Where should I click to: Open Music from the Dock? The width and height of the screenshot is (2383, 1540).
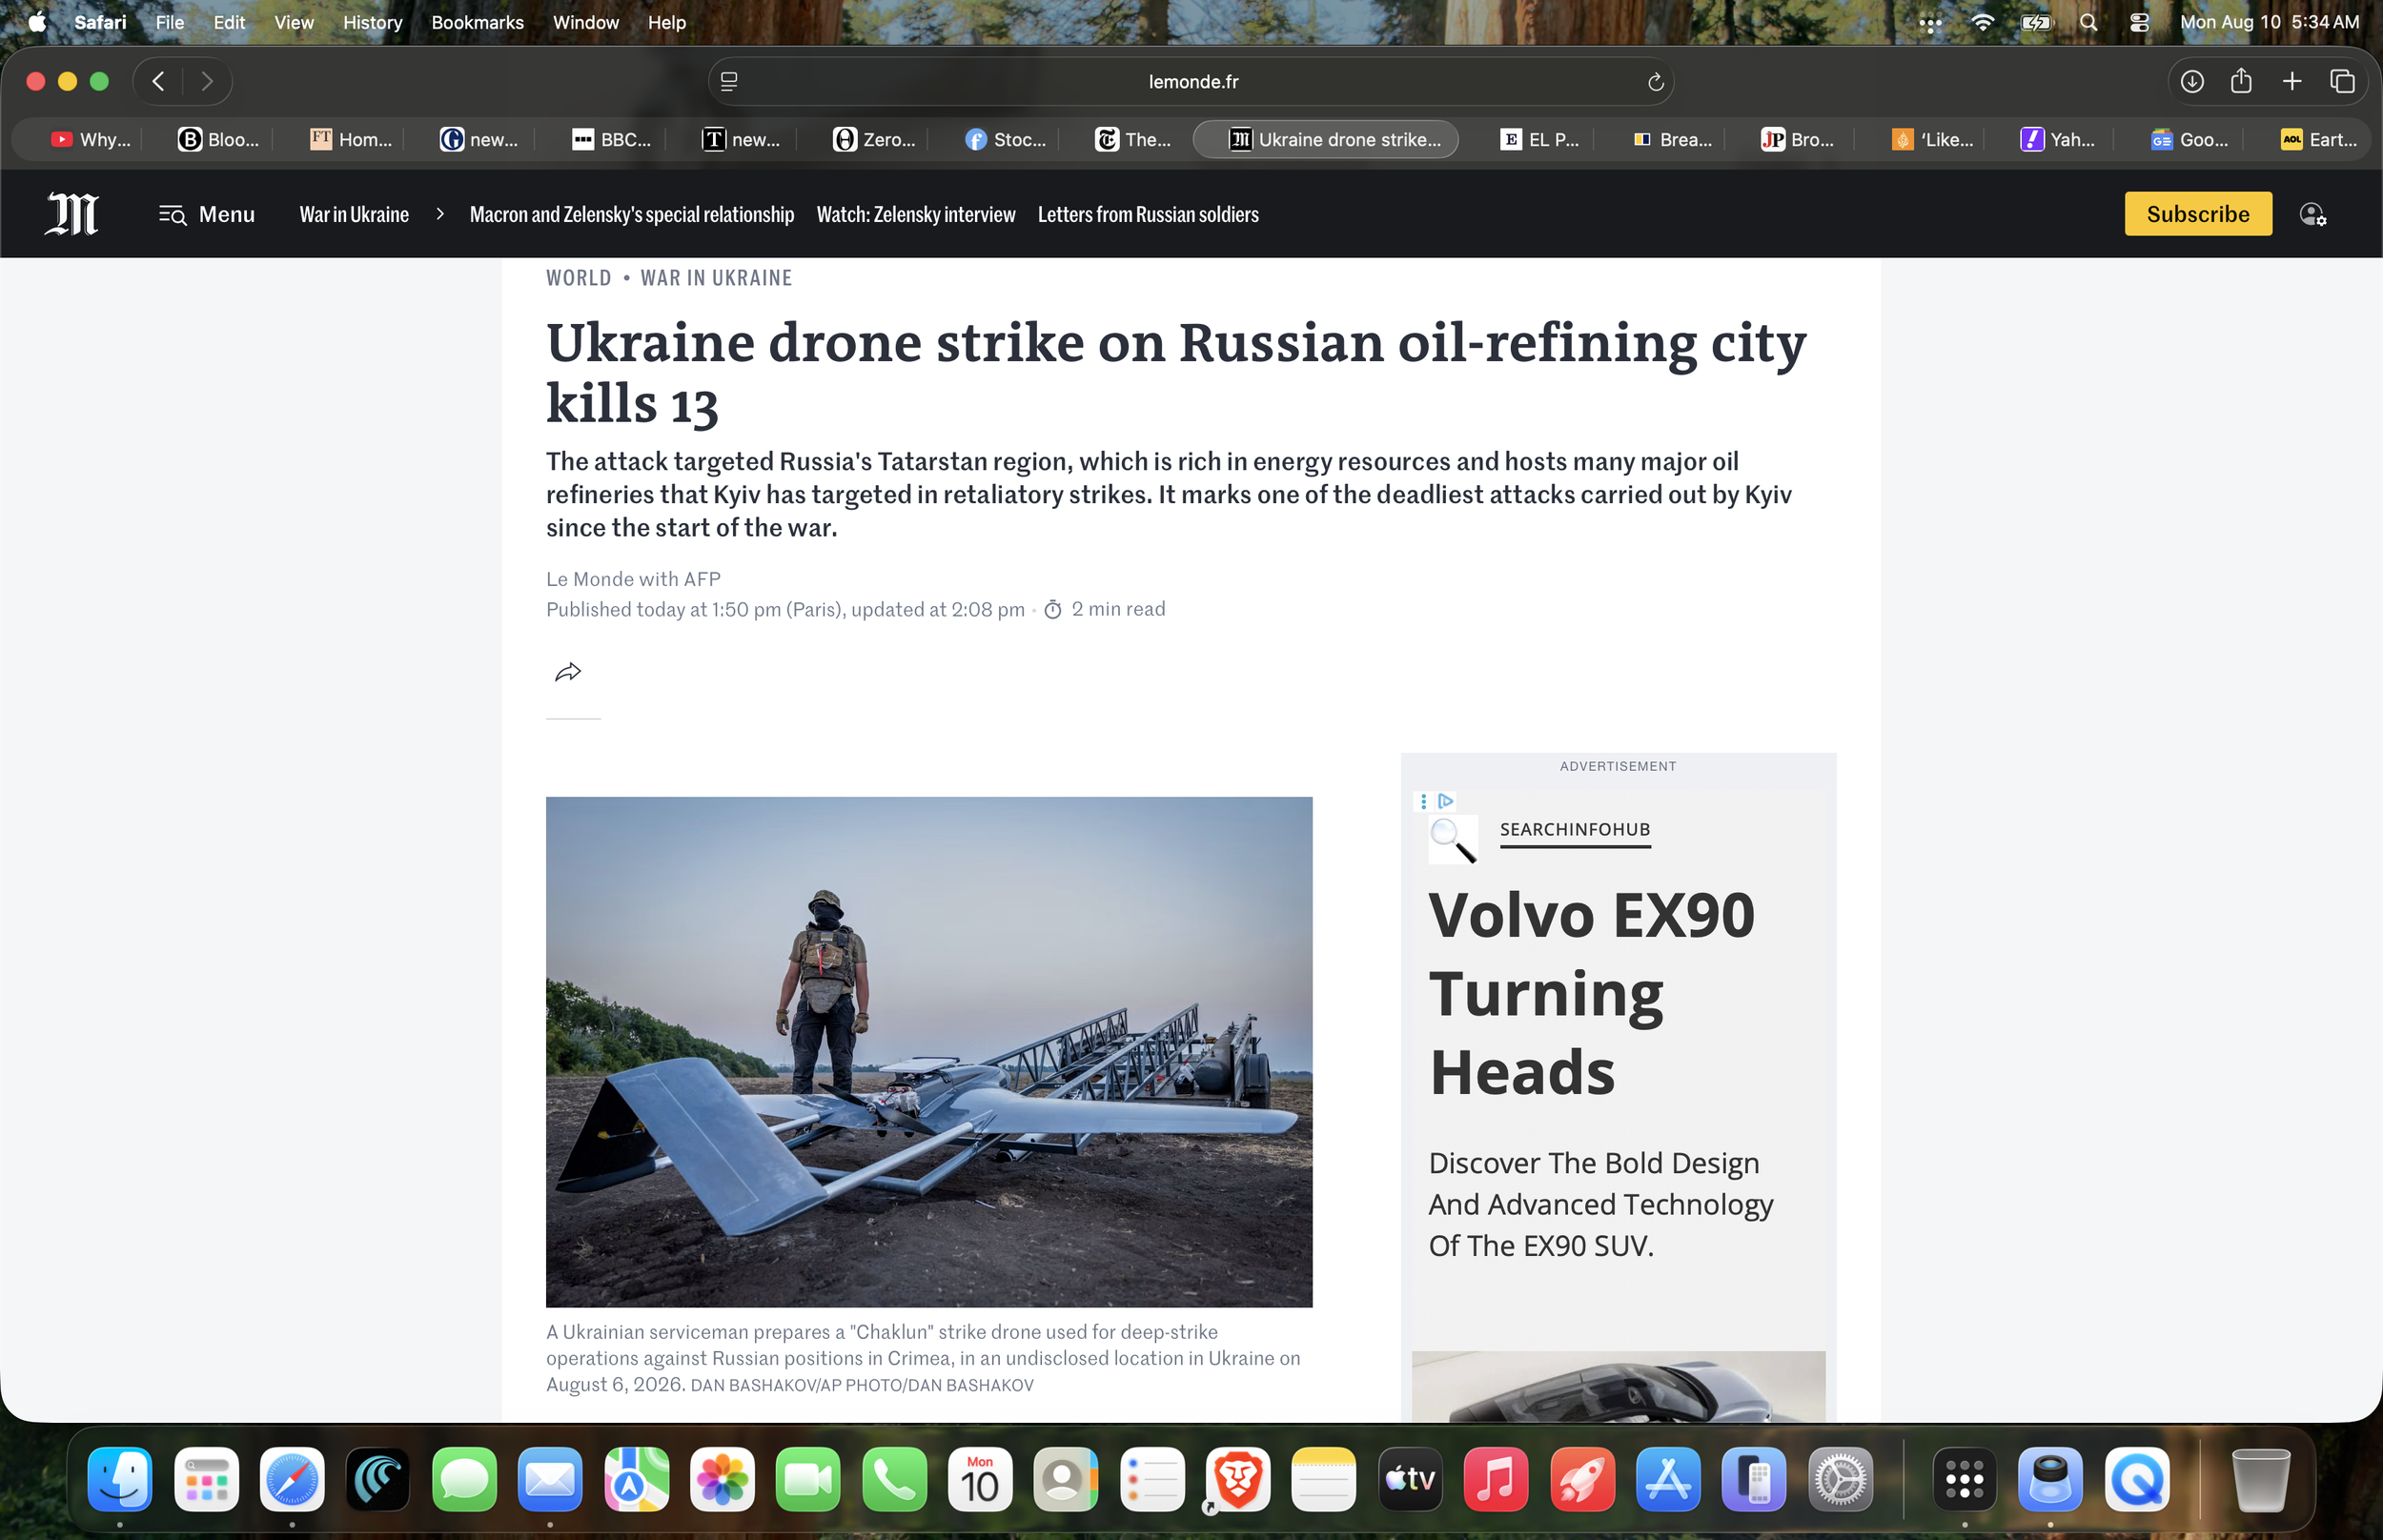[x=1496, y=1479]
